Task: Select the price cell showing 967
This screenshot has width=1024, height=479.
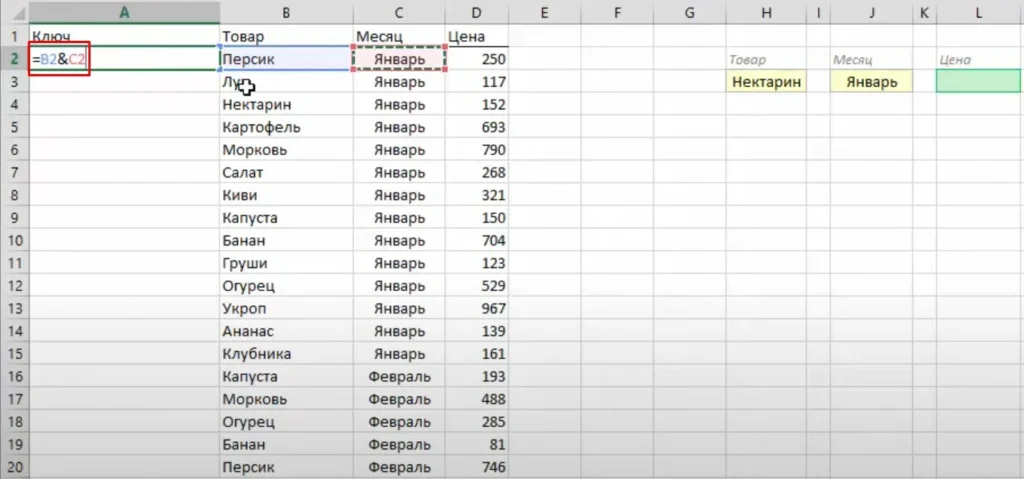Action: coord(476,308)
